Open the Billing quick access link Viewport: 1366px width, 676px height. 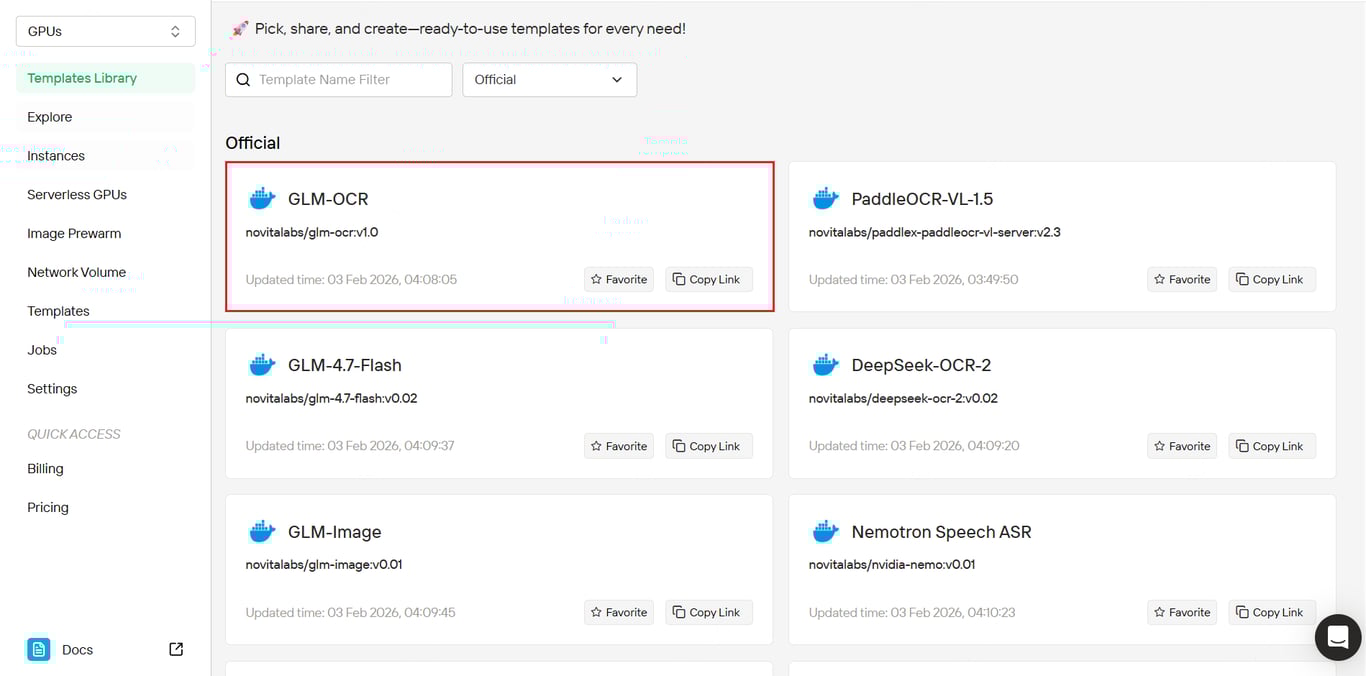click(45, 469)
